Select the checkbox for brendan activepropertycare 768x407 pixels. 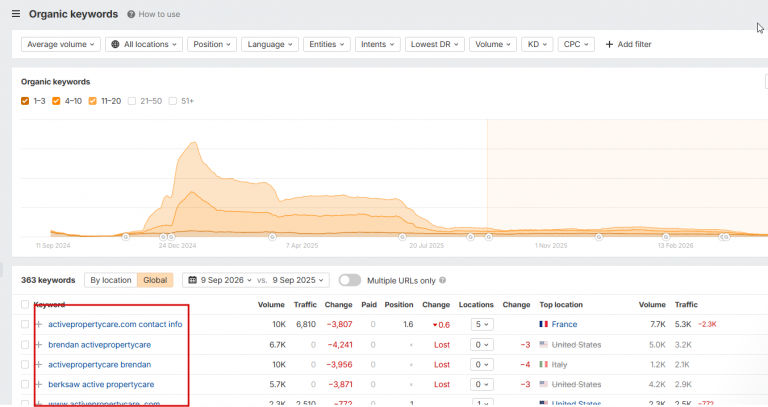(25, 345)
